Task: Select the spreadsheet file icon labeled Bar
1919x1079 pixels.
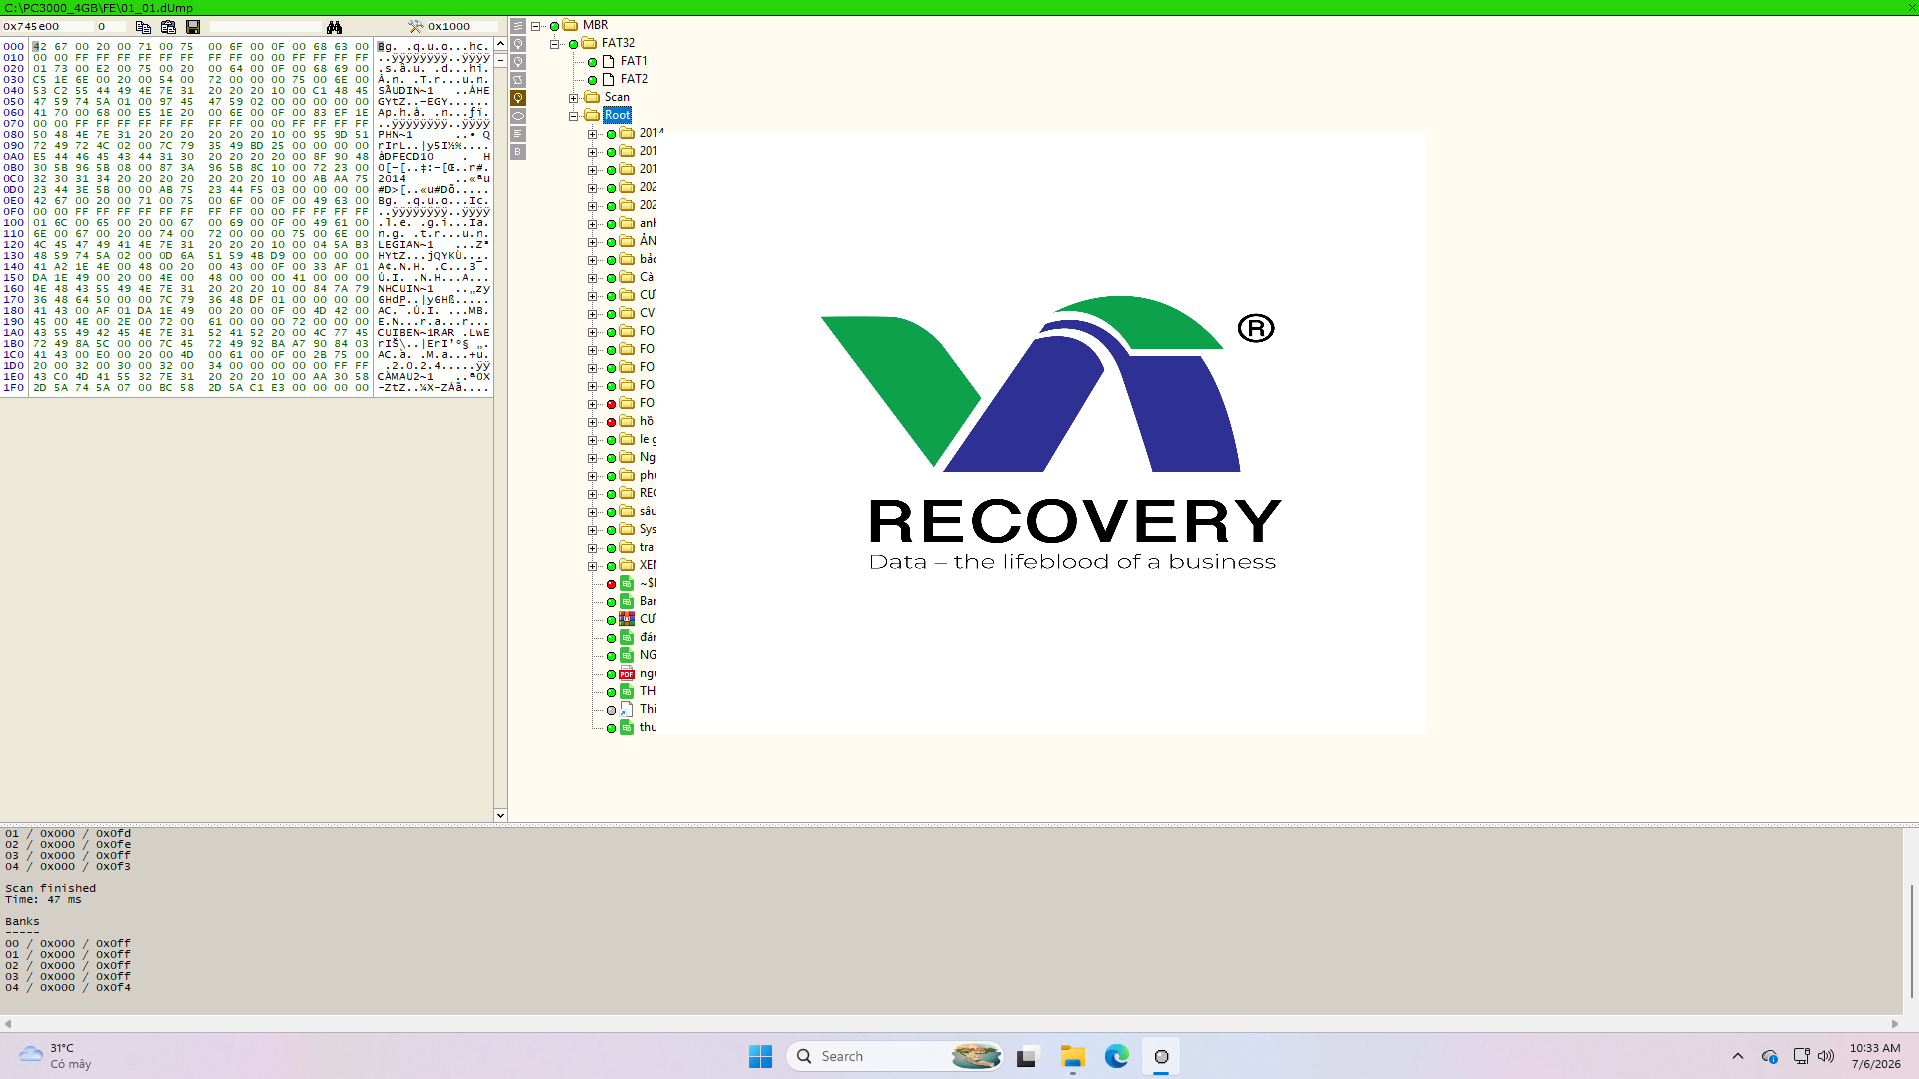Action: [627, 601]
